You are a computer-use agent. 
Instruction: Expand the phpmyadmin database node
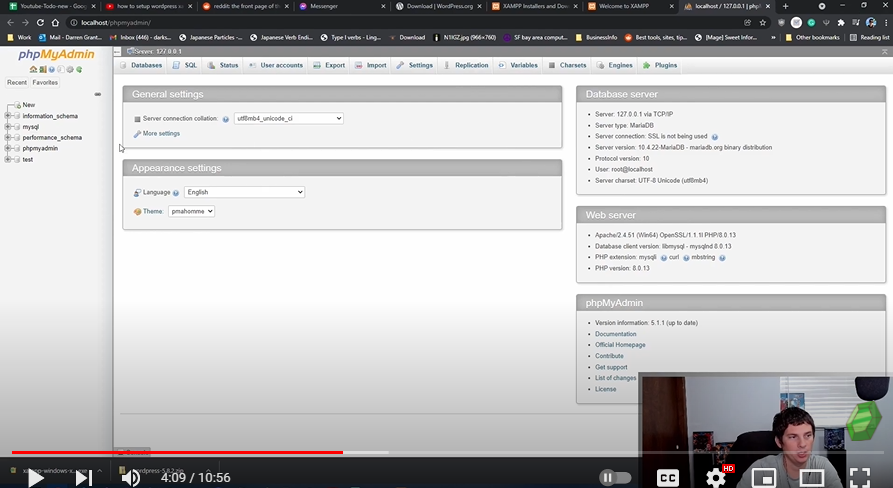(x=8, y=148)
